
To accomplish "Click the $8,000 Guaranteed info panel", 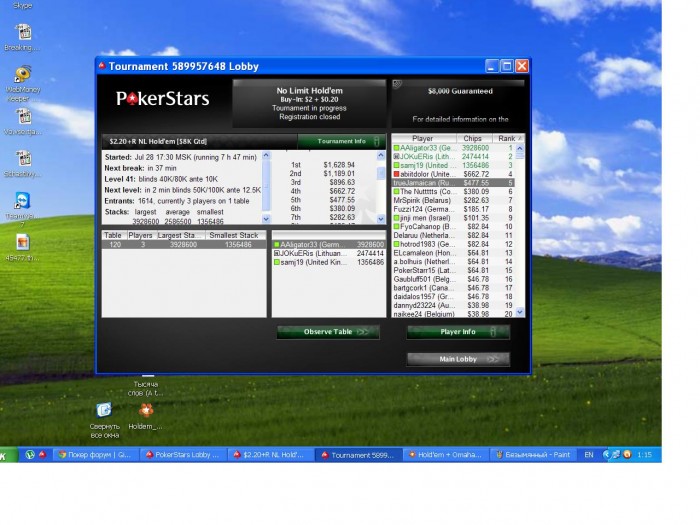I will pyautogui.click(x=458, y=105).
